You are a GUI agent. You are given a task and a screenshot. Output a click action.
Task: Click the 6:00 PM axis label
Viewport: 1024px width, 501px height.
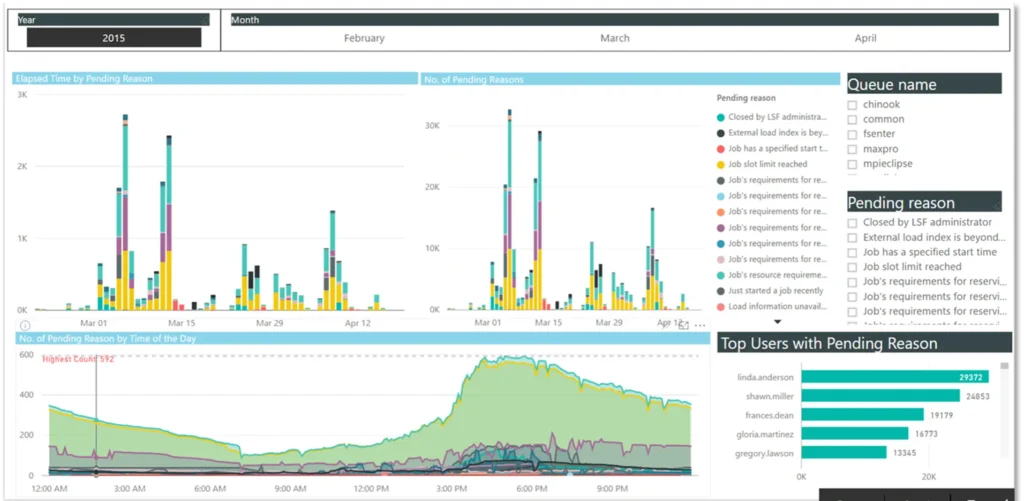[x=532, y=489]
